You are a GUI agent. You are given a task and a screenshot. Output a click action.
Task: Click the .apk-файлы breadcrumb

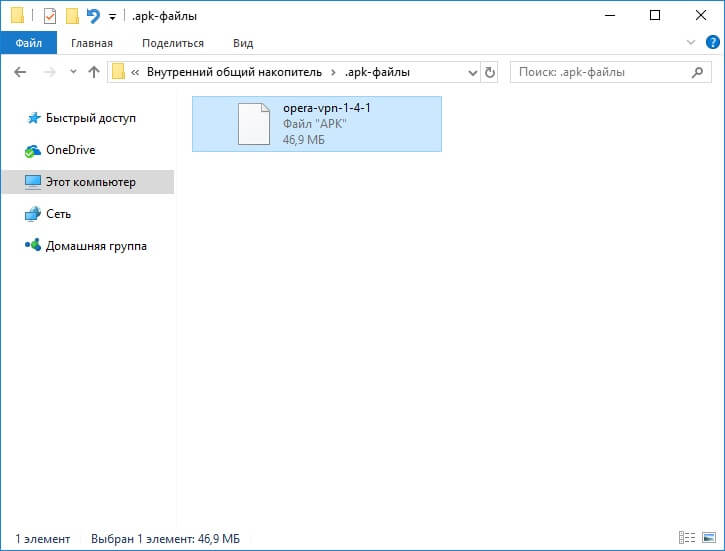point(377,72)
